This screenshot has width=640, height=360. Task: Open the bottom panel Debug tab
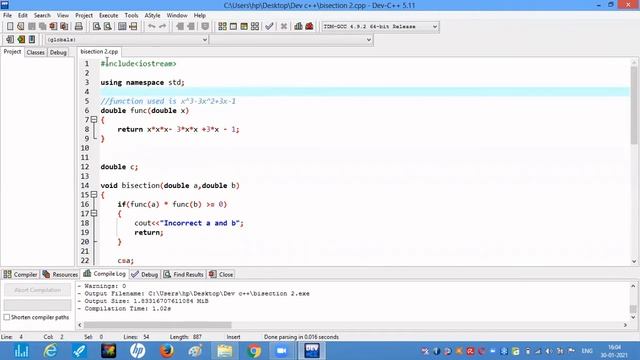pyautogui.click(x=144, y=274)
